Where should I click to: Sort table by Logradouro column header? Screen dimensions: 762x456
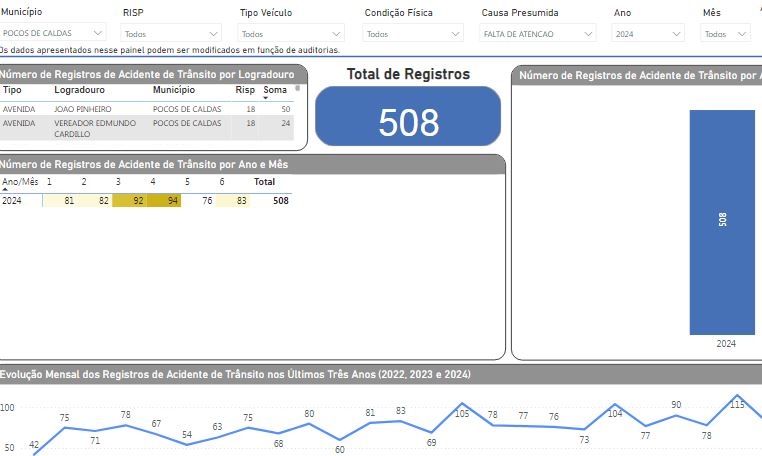79,90
